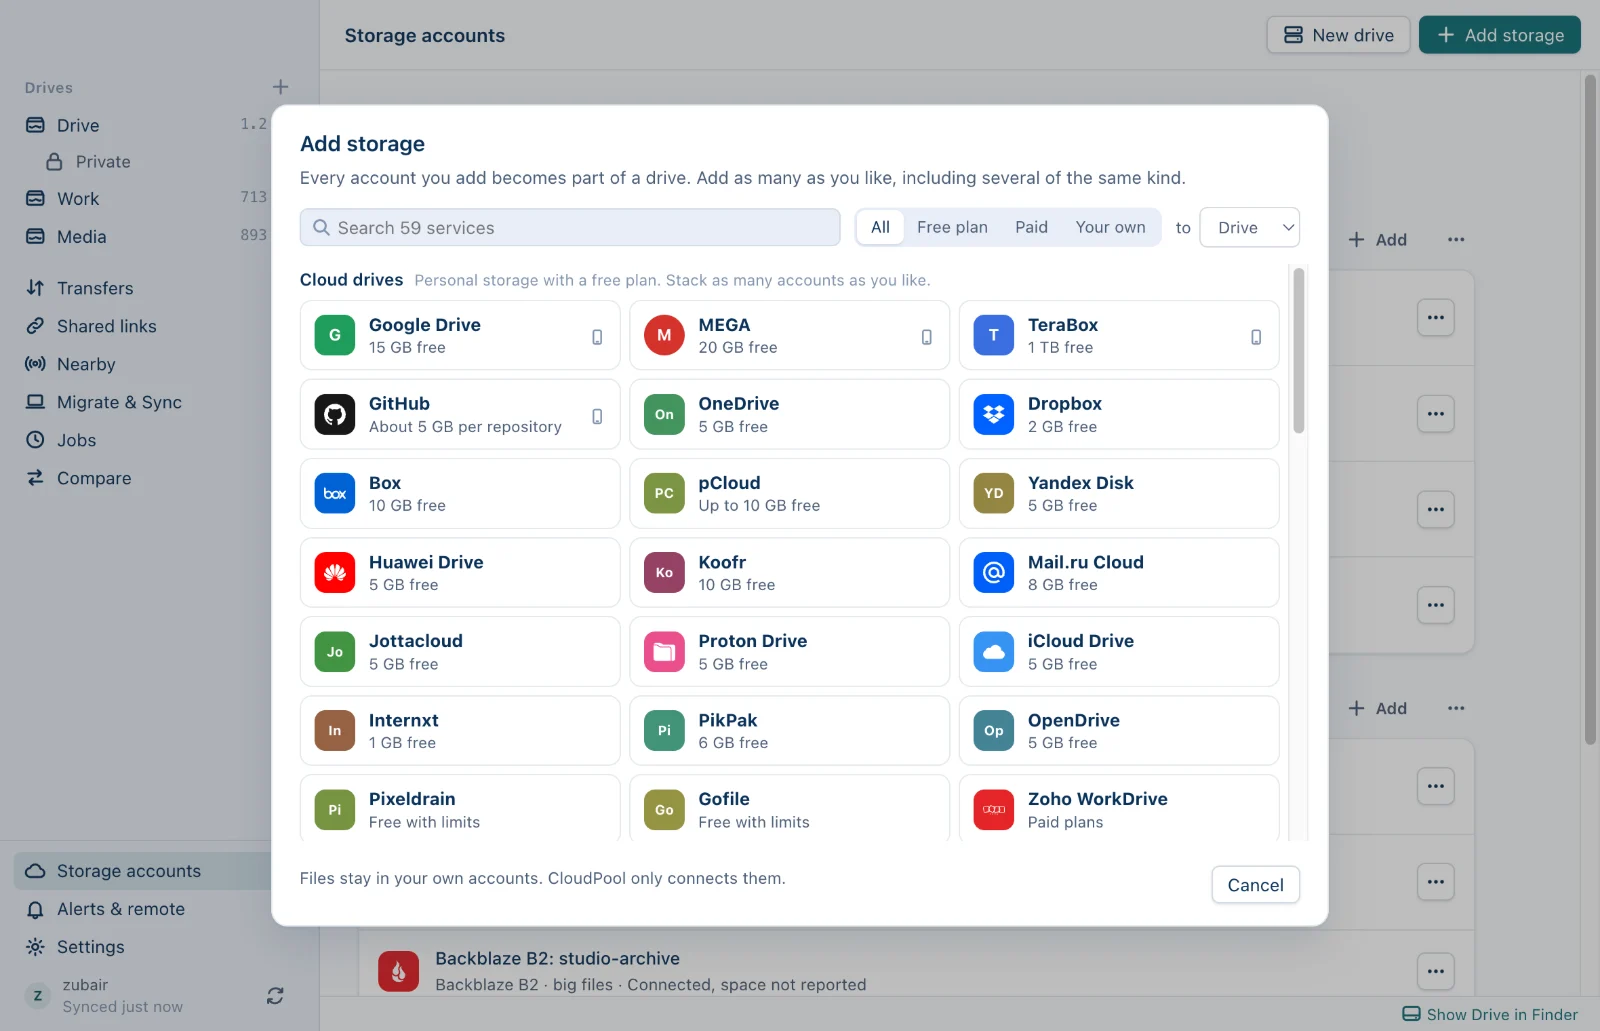Click the phone icon on the MEGA card
Image resolution: width=1600 pixels, height=1031 pixels.
click(926, 337)
